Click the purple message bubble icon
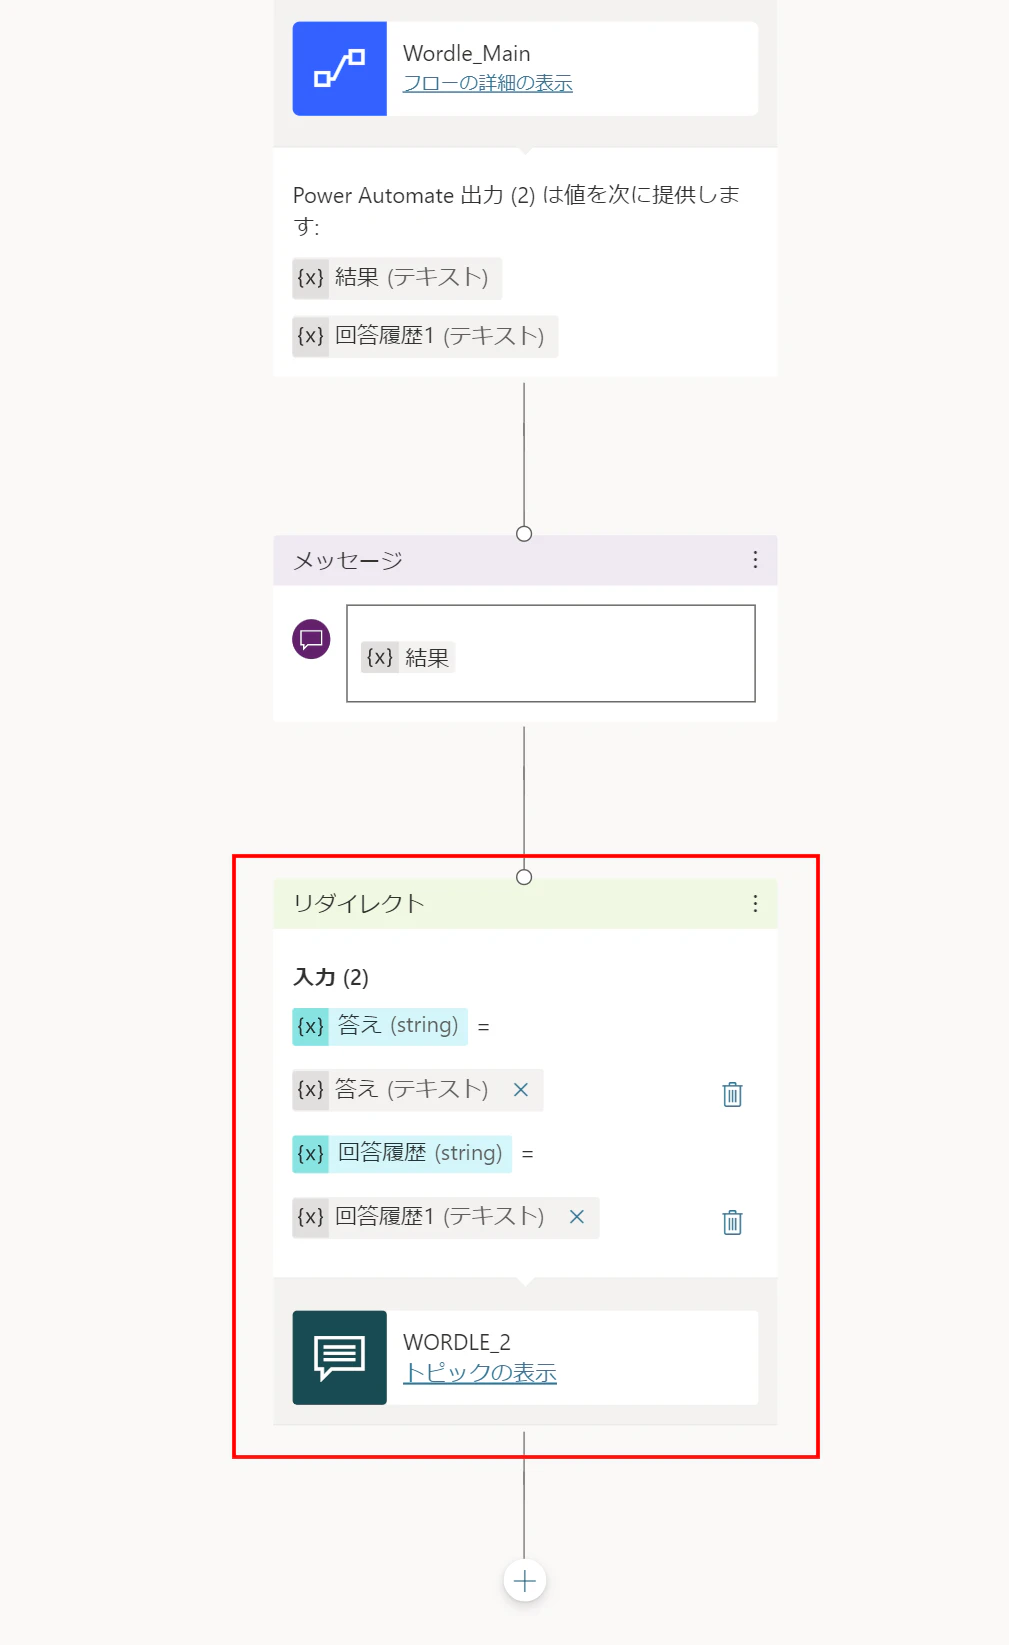The image size is (1009, 1645). click(x=311, y=639)
